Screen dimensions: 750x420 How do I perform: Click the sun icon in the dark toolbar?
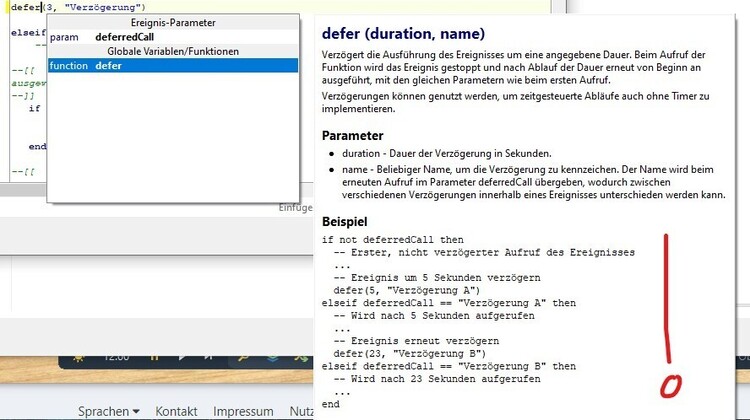tap(78, 358)
